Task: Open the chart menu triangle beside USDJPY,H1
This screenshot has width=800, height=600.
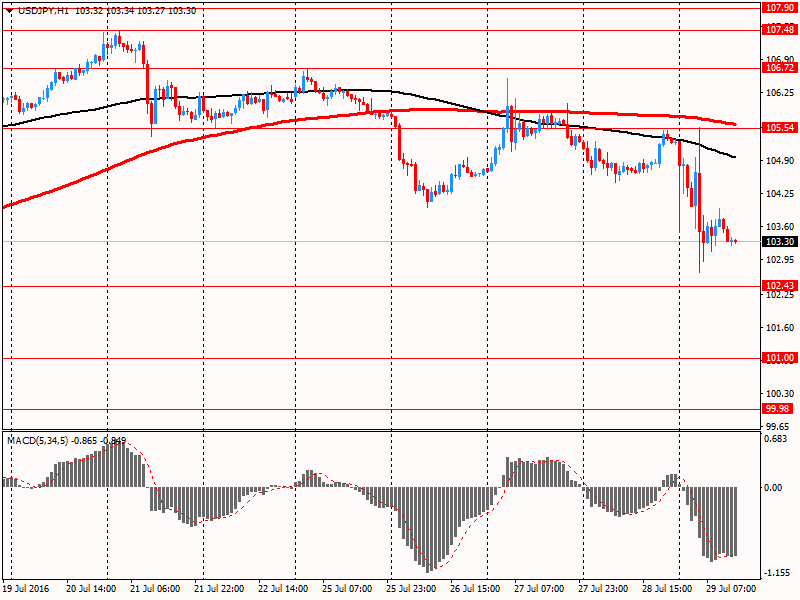Action: tap(10, 10)
